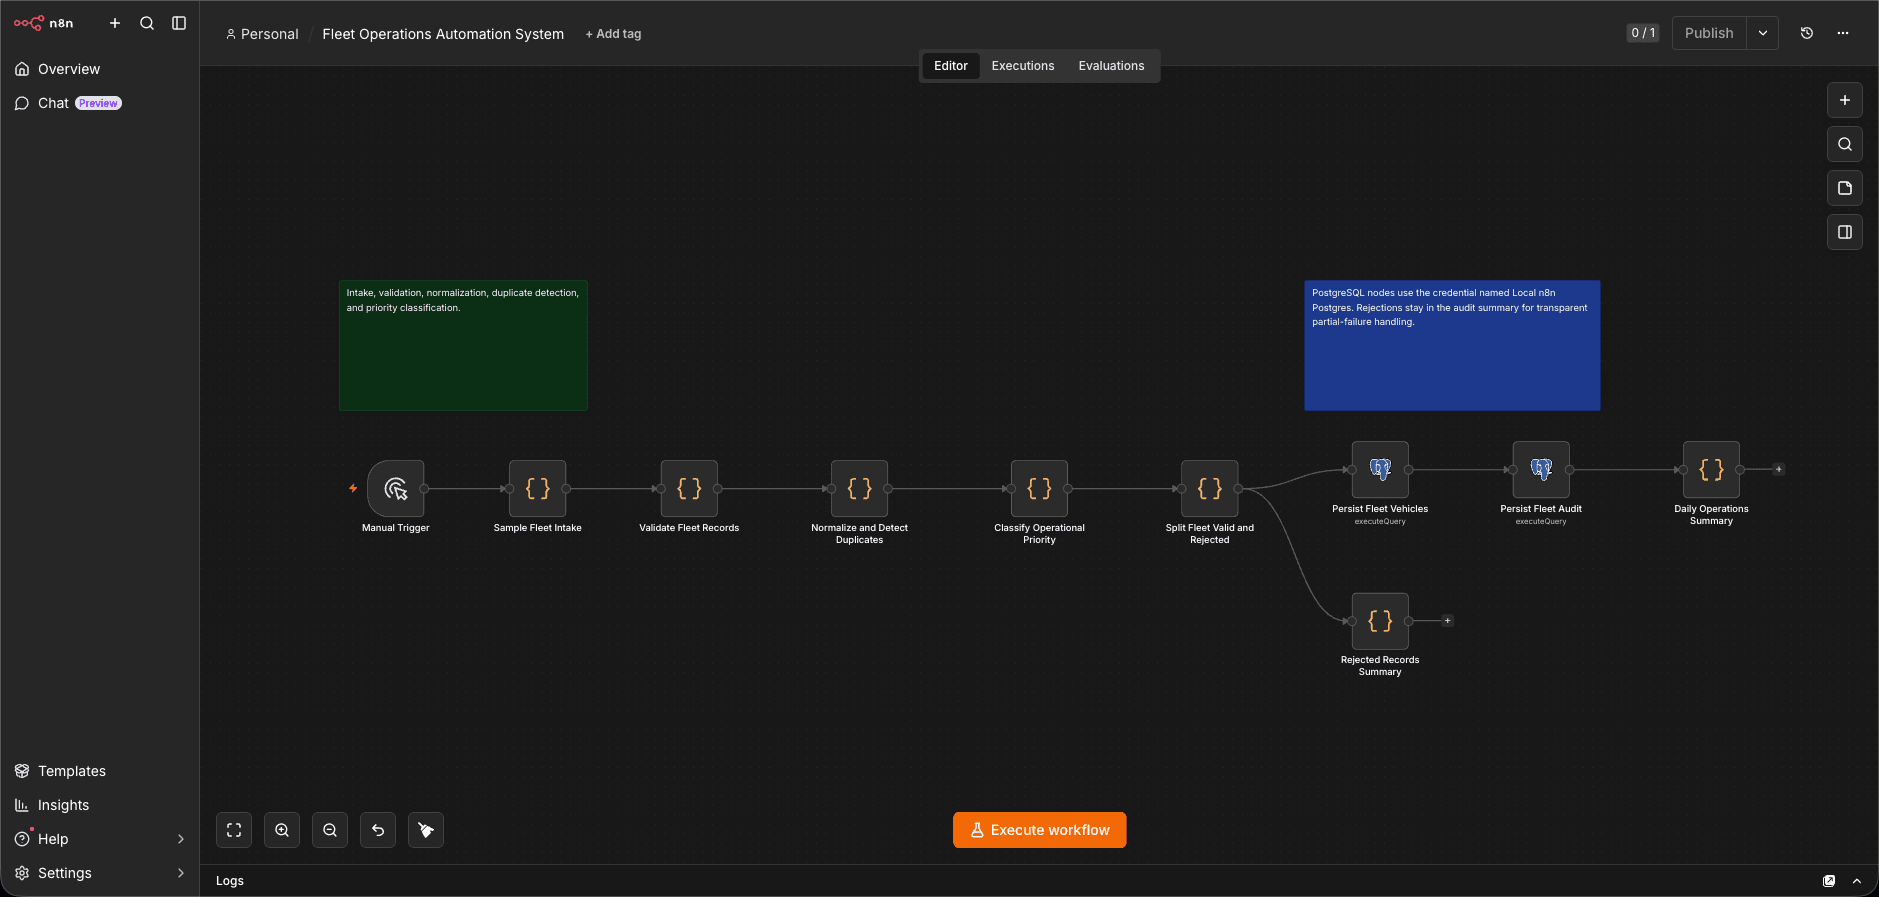Click the trigger lightning bolt icon

pos(353,489)
